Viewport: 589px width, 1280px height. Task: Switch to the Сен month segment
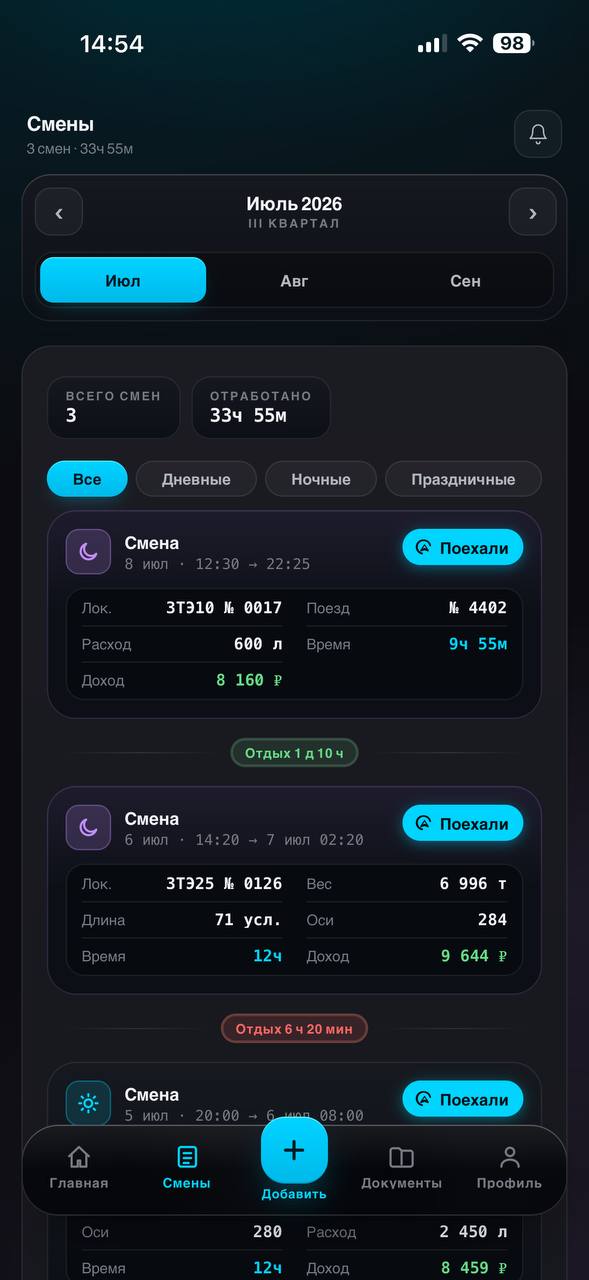(x=465, y=280)
